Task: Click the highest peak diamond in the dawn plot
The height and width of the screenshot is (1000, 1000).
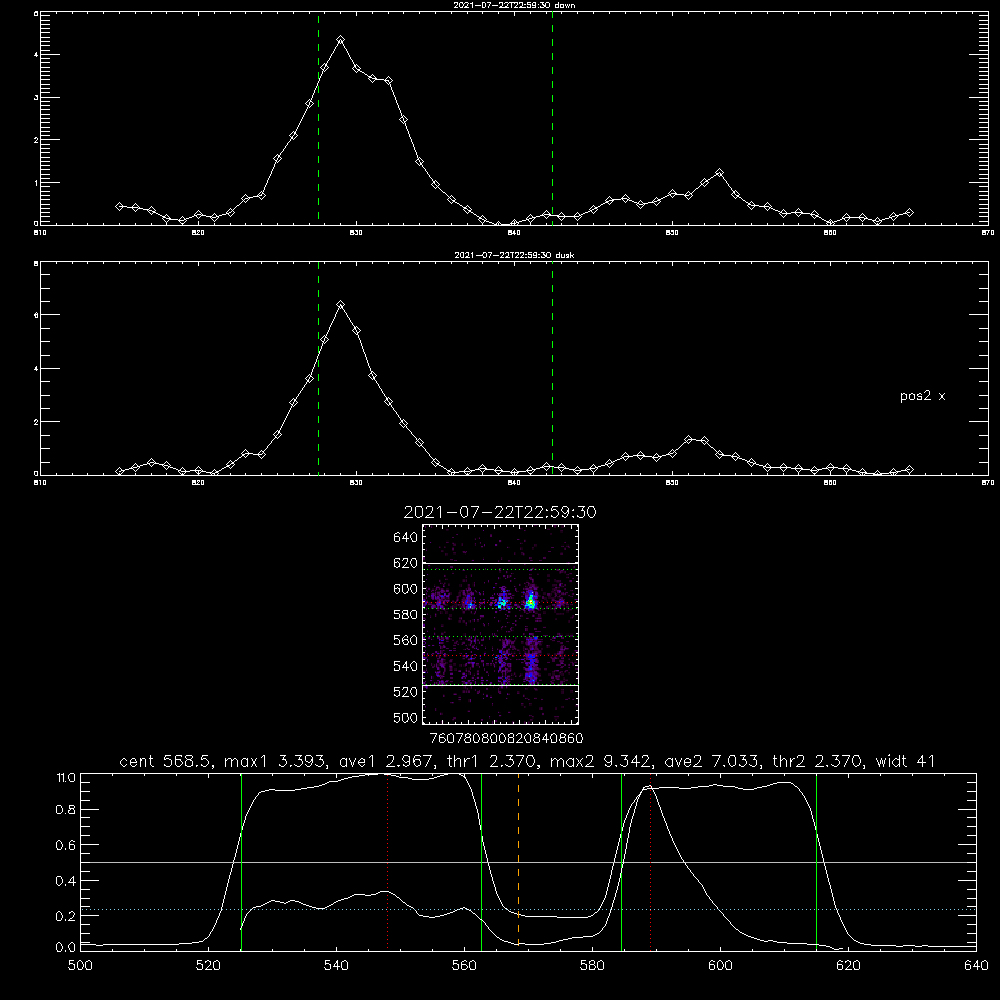Action: click(x=341, y=40)
